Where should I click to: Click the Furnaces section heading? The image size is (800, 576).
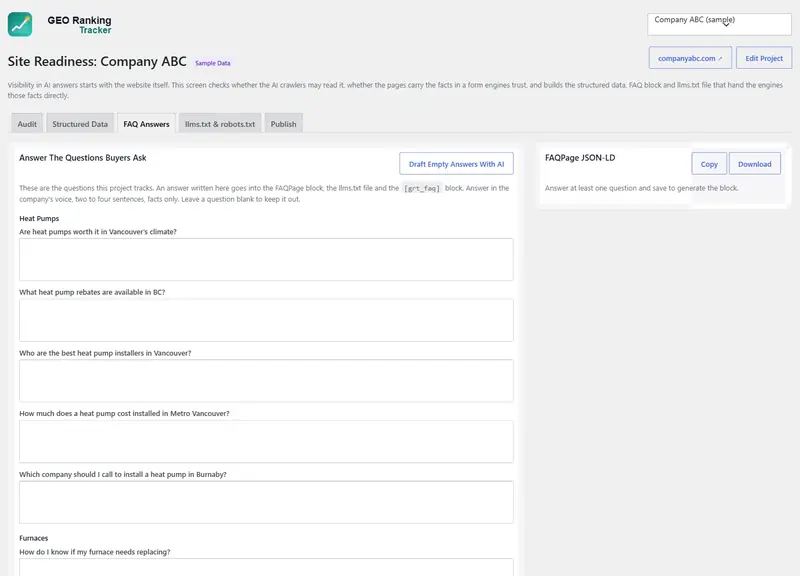(34, 538)
